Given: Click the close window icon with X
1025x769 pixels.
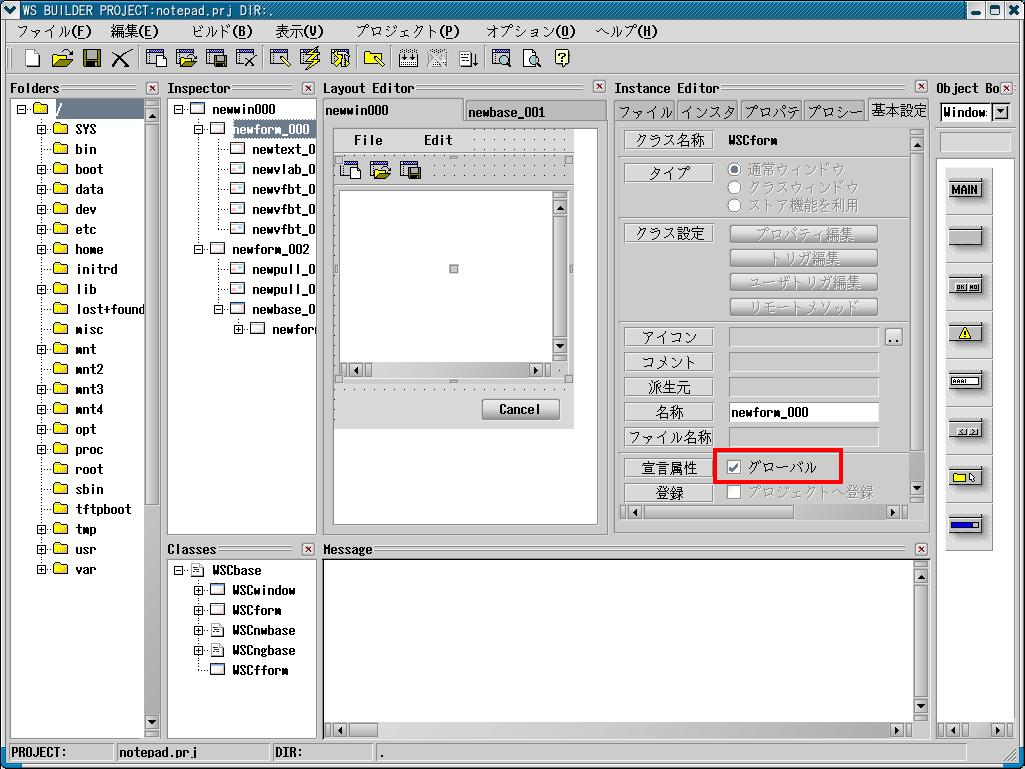Looking at the screenshot, I should 246,59.
